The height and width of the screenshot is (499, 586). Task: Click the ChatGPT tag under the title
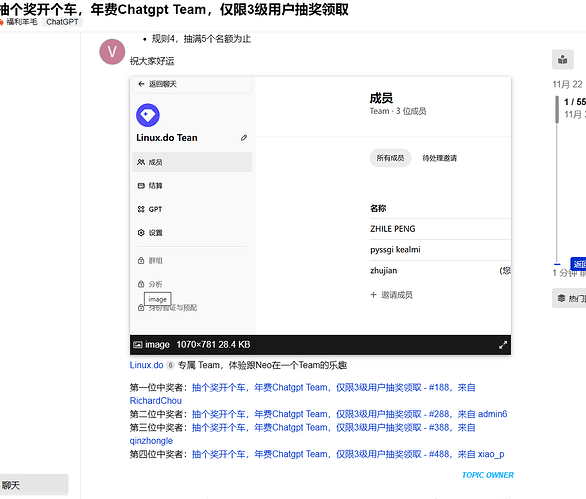[x=62, y=22]
